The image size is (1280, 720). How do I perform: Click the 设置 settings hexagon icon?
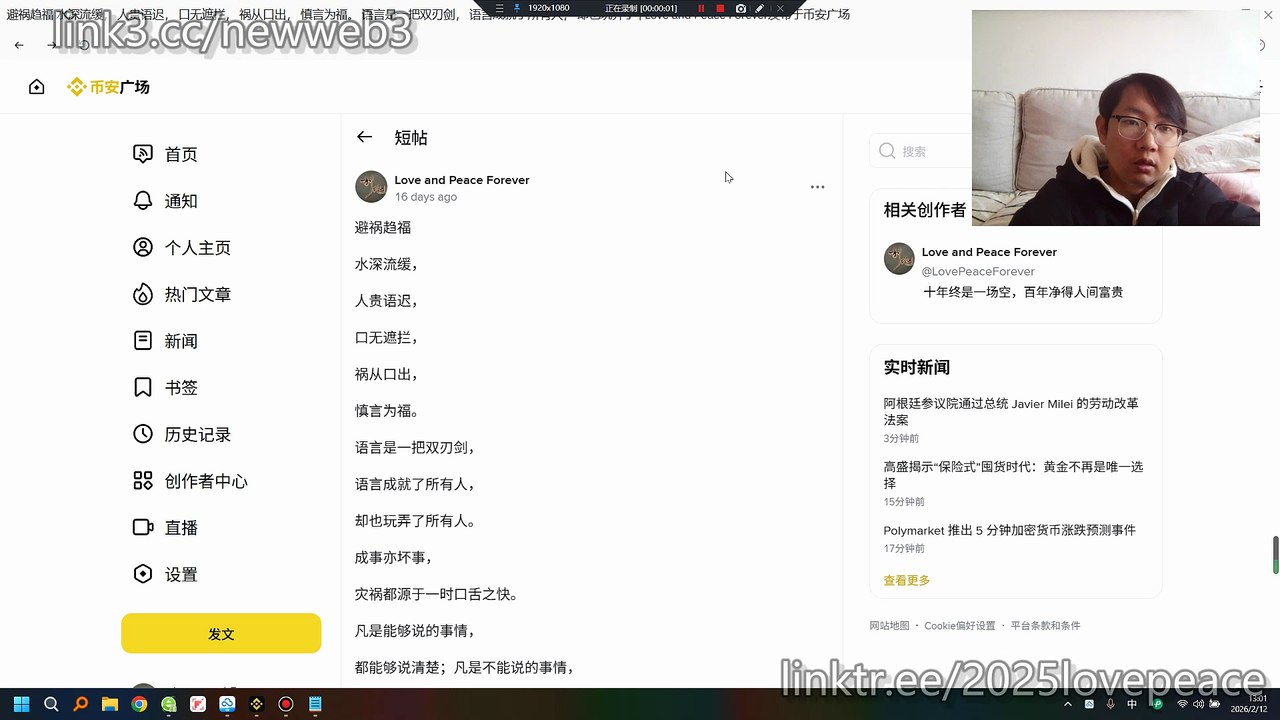coord(143,574)
